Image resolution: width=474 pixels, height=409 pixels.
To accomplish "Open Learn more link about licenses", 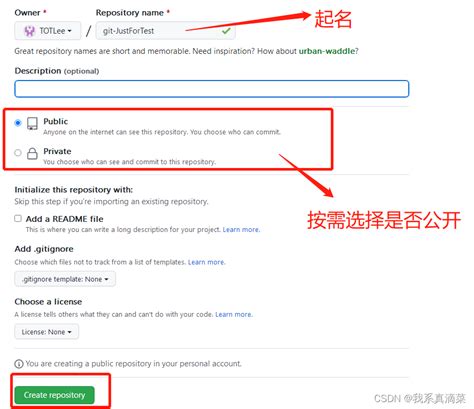I will pyautogui.click(x=234, y=314).
